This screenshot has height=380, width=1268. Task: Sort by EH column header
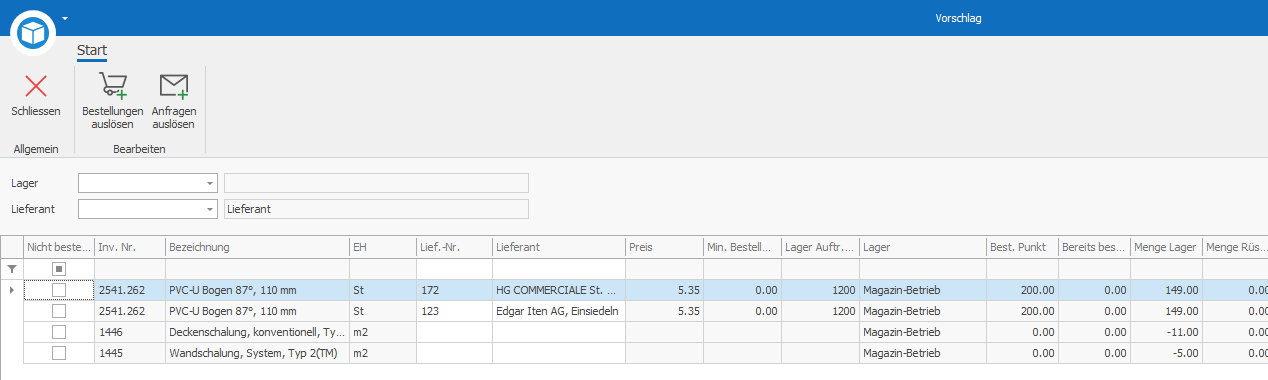[382, 247]
